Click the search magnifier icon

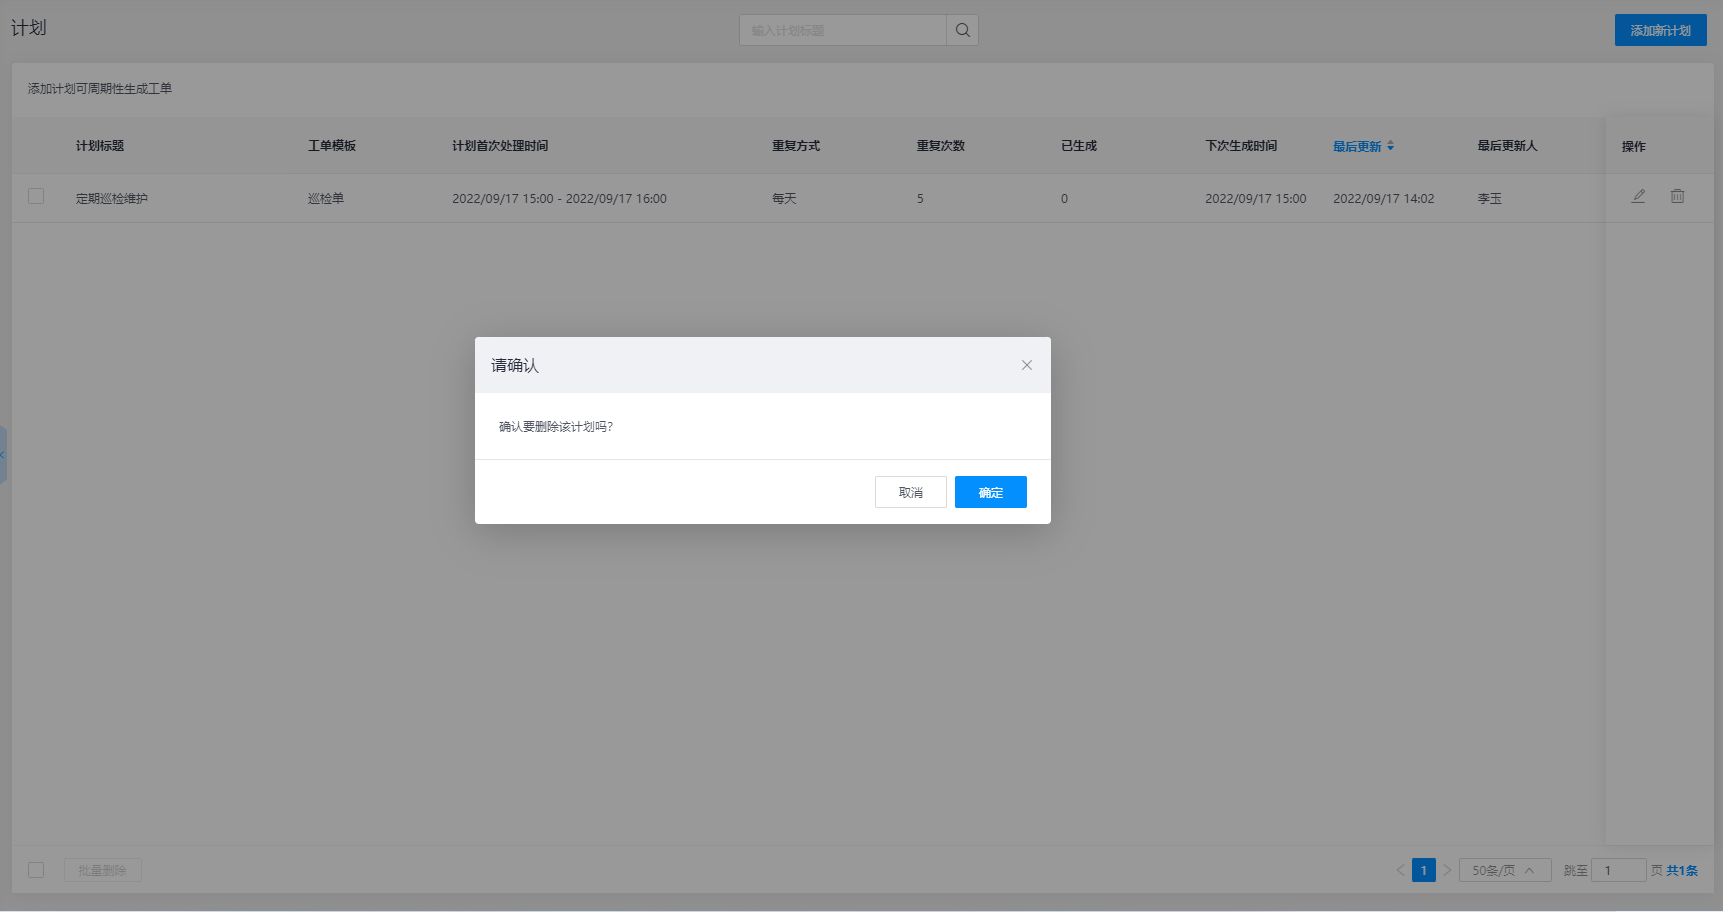click(962, 30)
